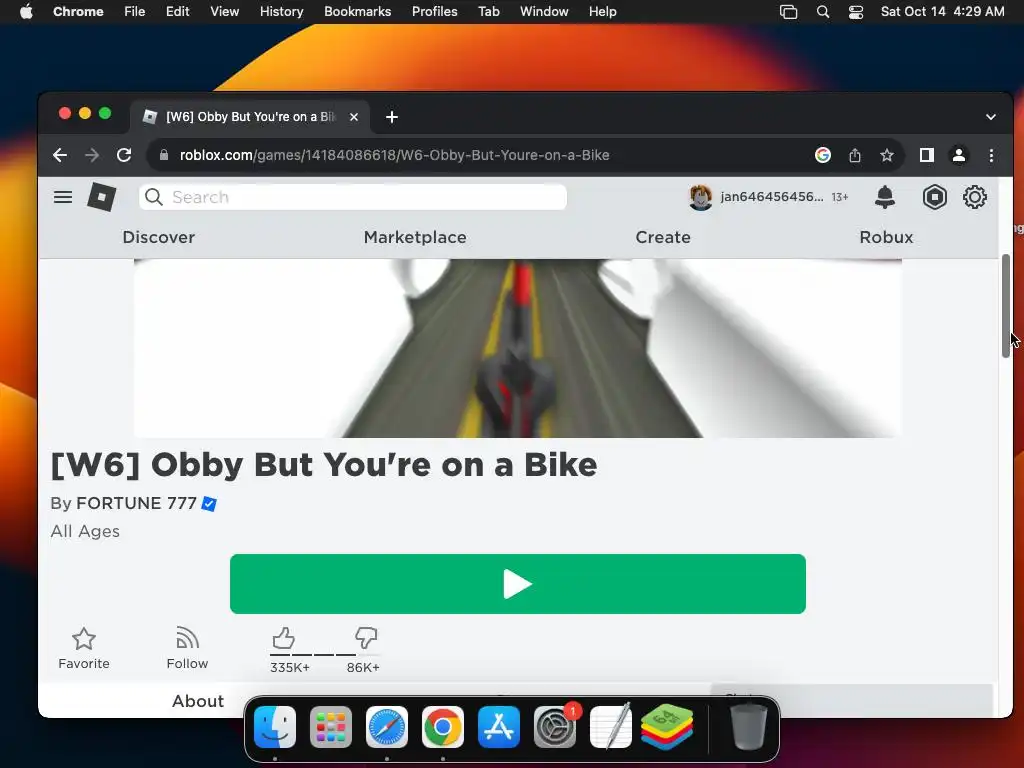This screenshot has height=768, width=1024.
Task: Click the date and time in menu bar
Action: [942, 11]
